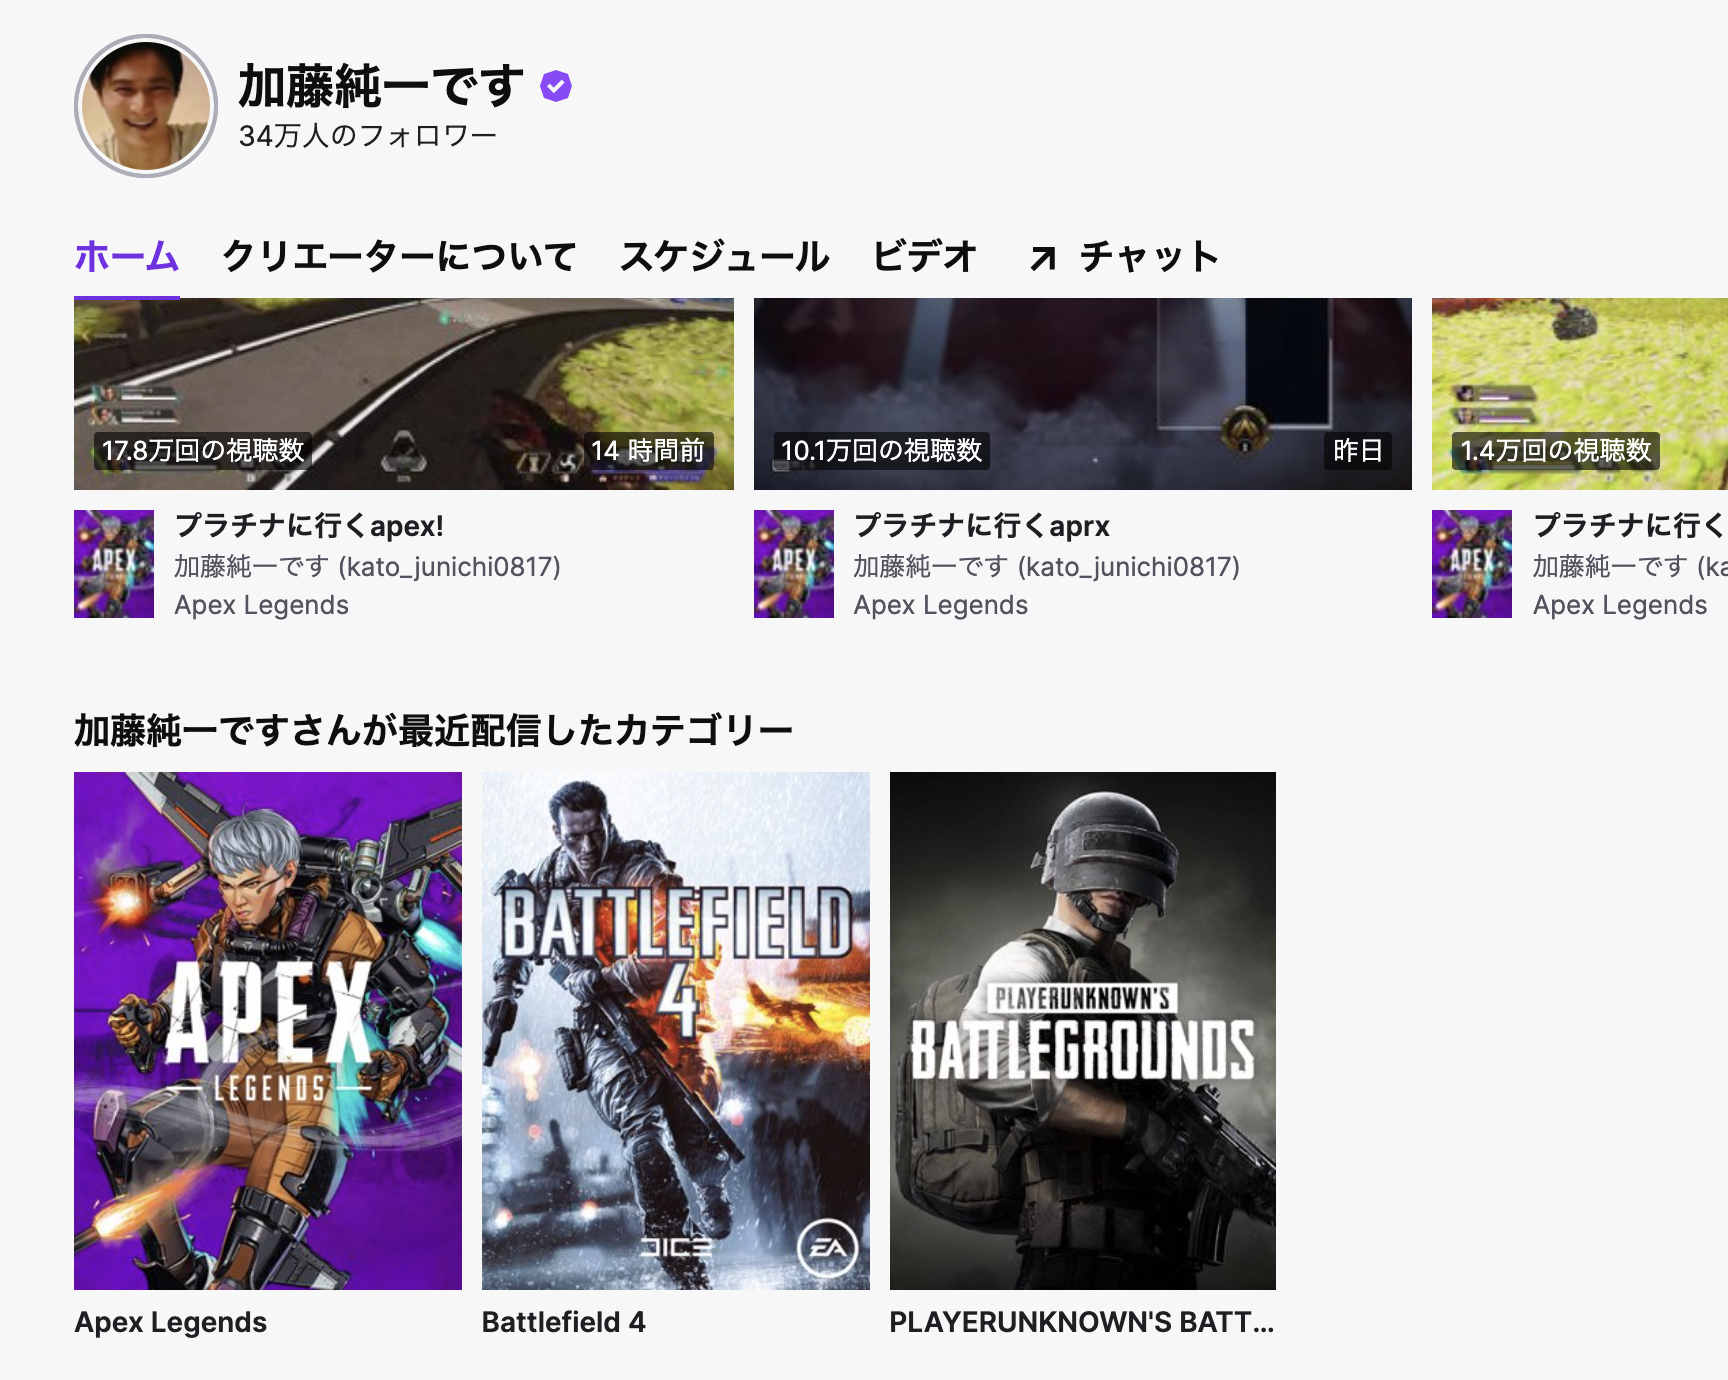Click channel name under プラチナに行くapex!

(367, 567)
